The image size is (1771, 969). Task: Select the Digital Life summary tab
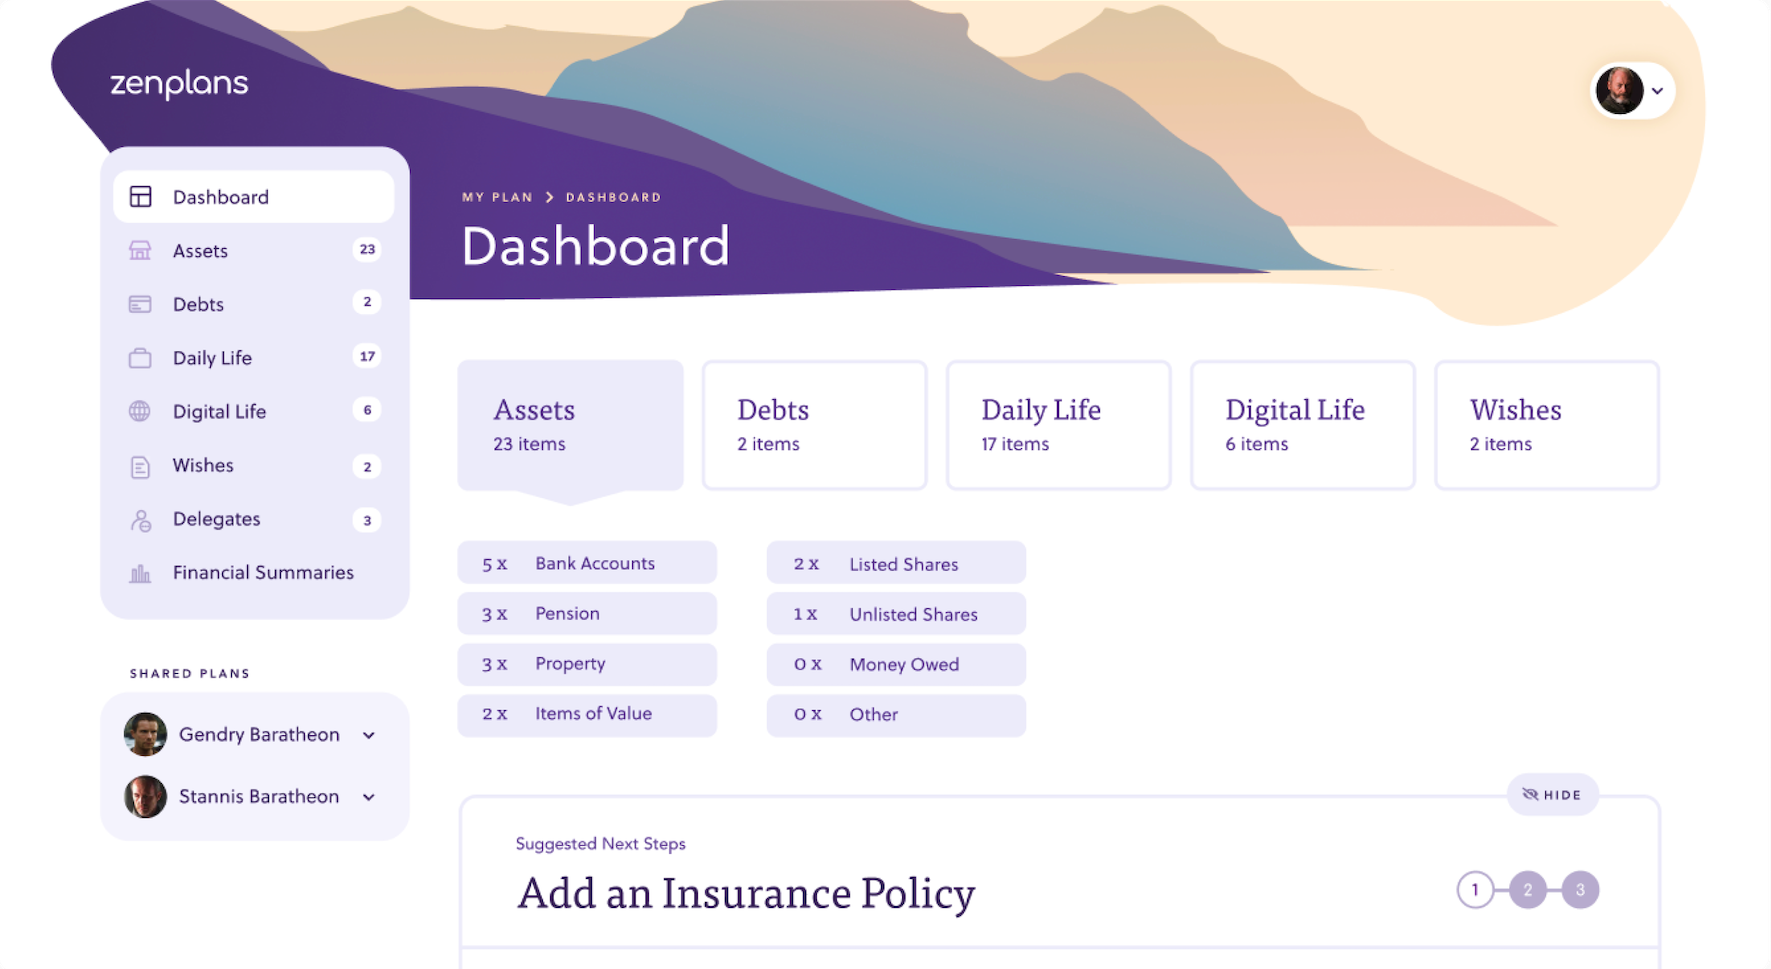1302,425
